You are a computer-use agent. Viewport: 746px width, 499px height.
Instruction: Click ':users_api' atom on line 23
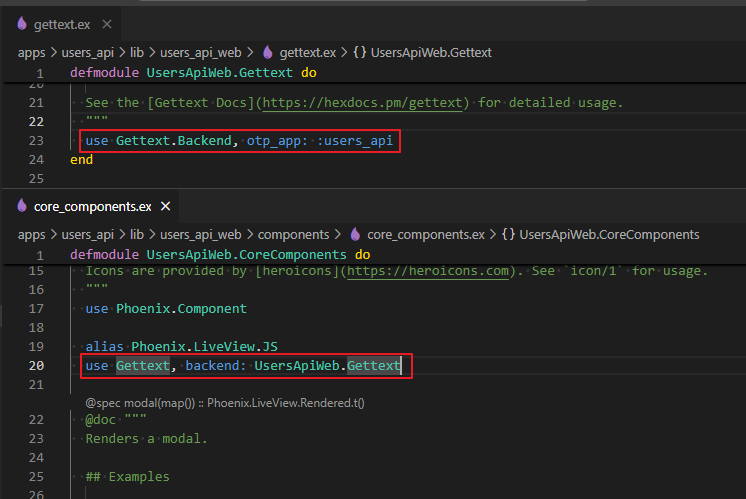(355, 141)
